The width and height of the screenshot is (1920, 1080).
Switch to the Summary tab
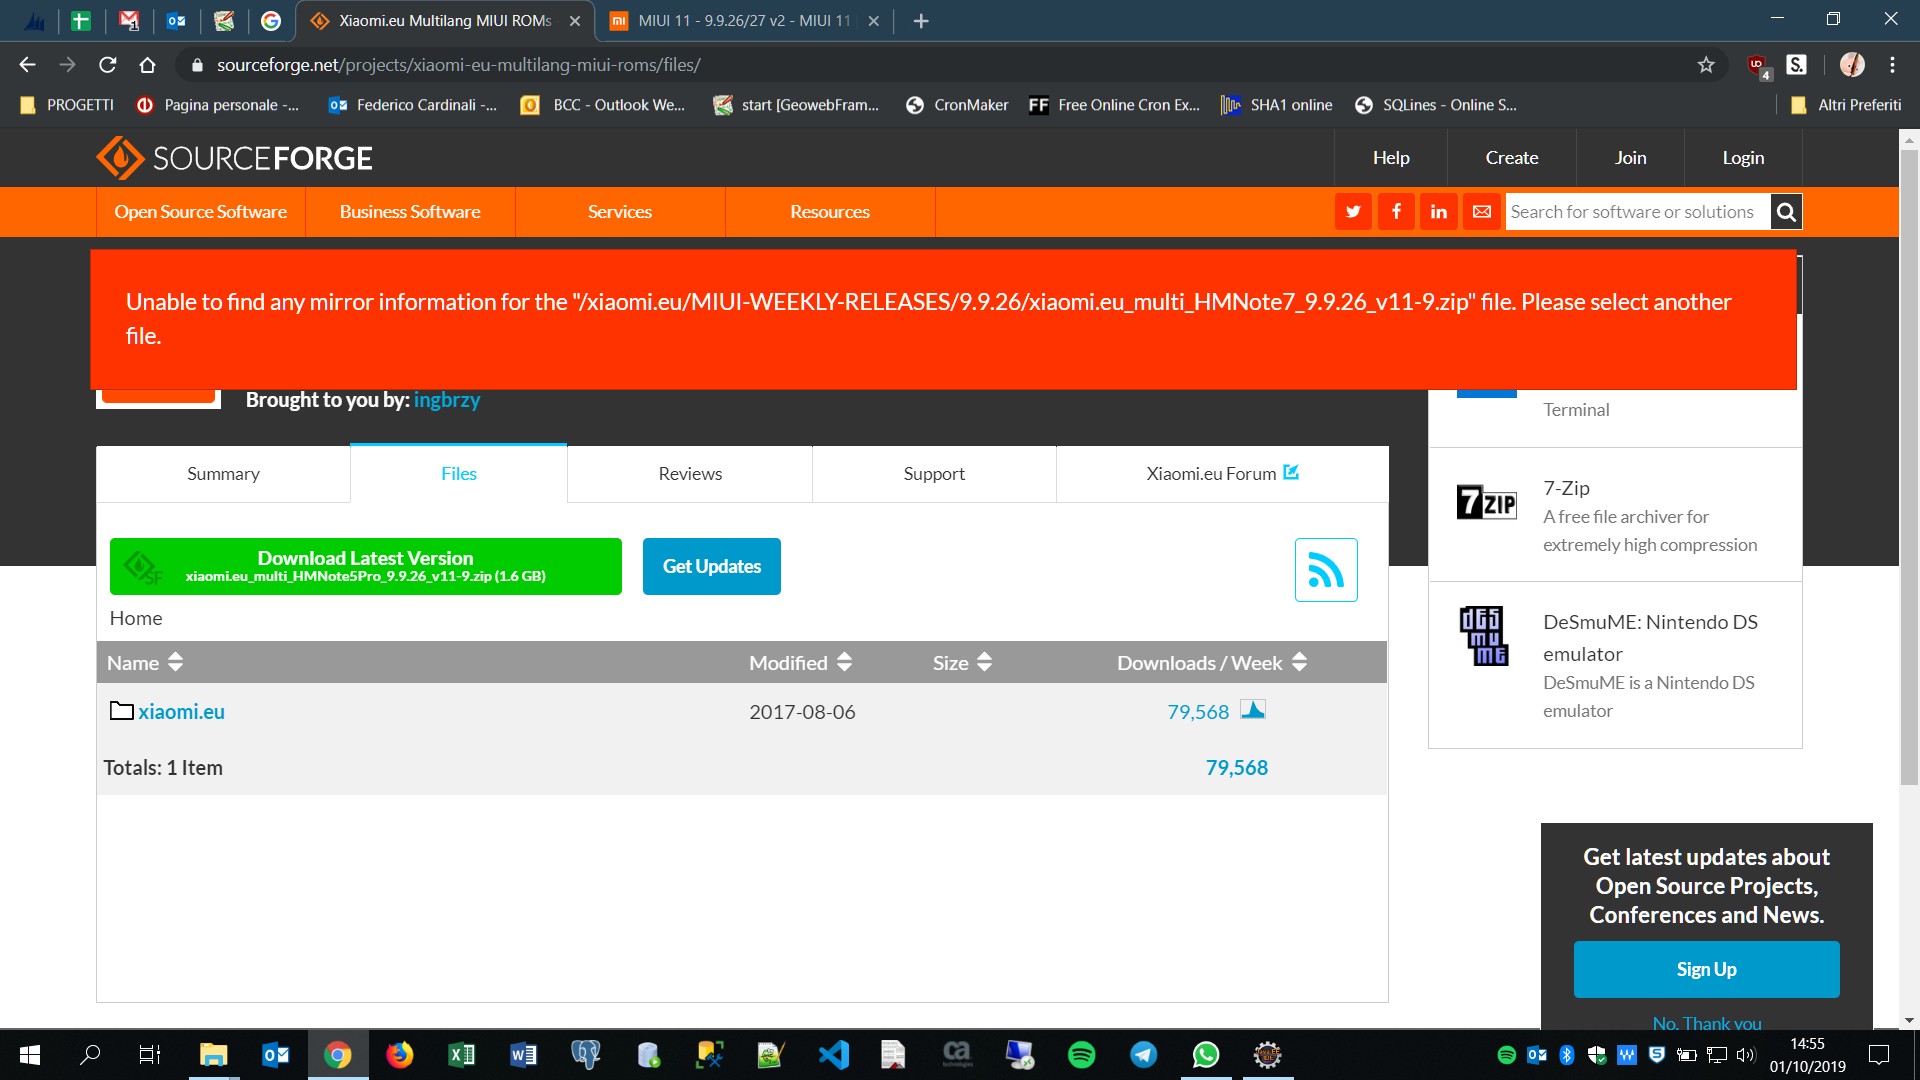point(223,474)
